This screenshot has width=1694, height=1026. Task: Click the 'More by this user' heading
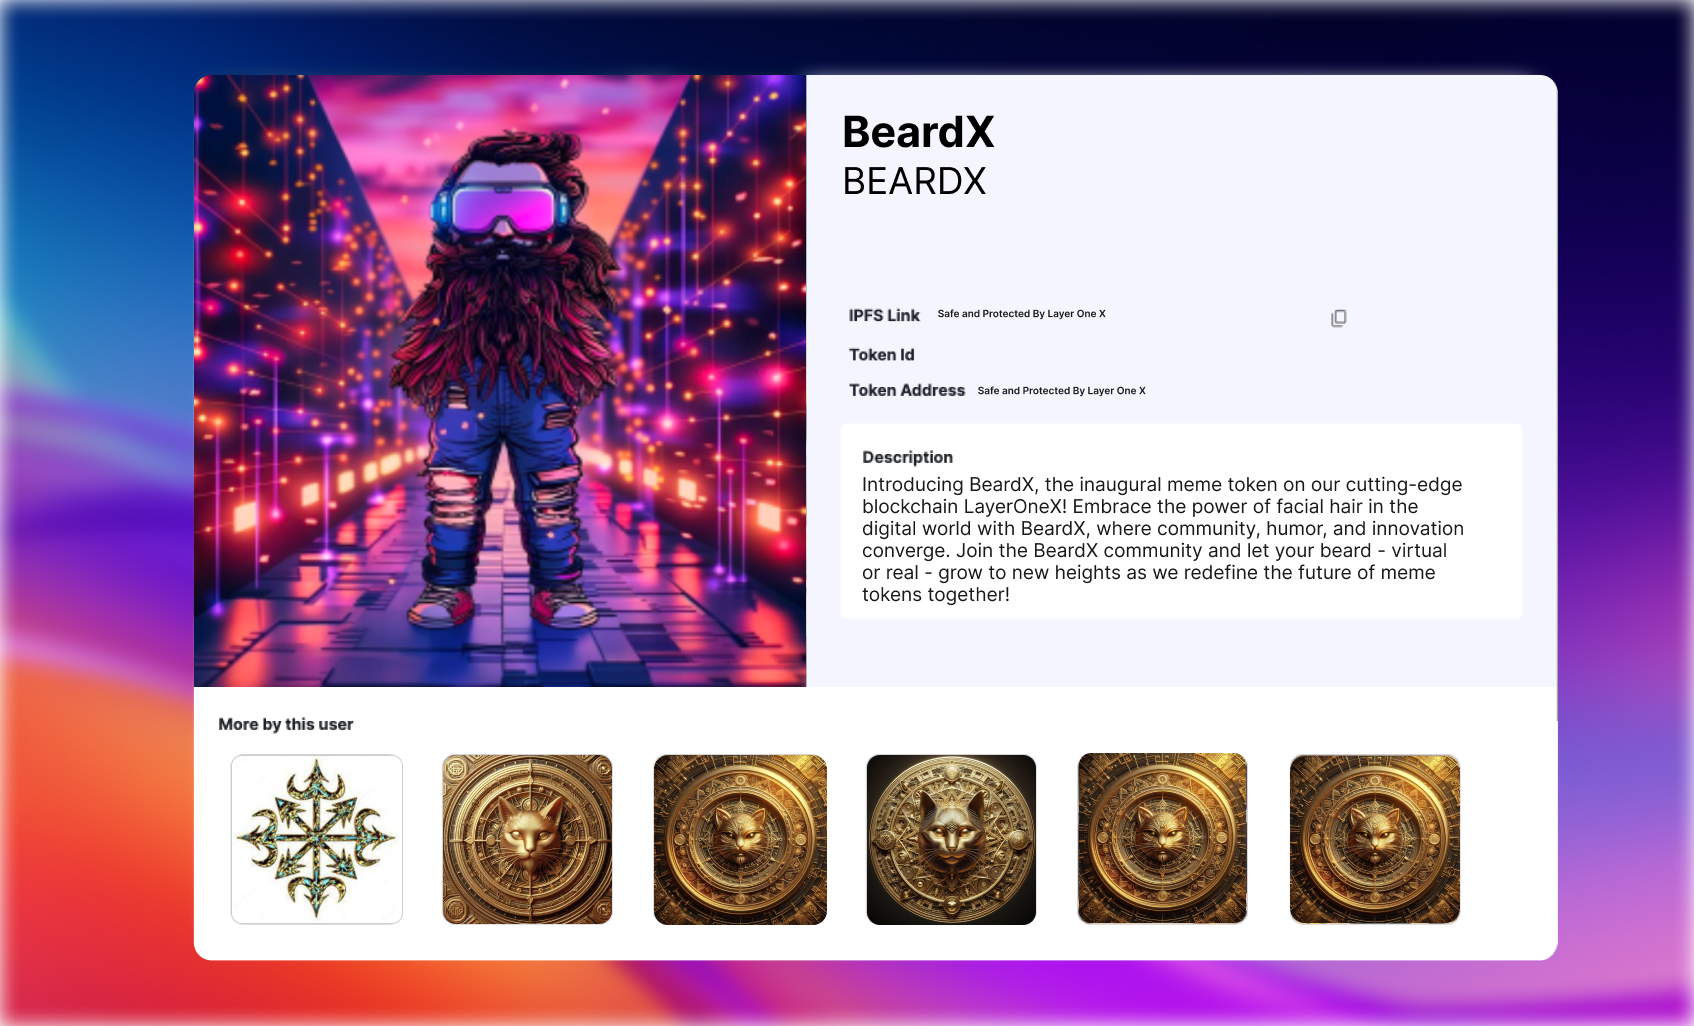[x=286, y=724]
